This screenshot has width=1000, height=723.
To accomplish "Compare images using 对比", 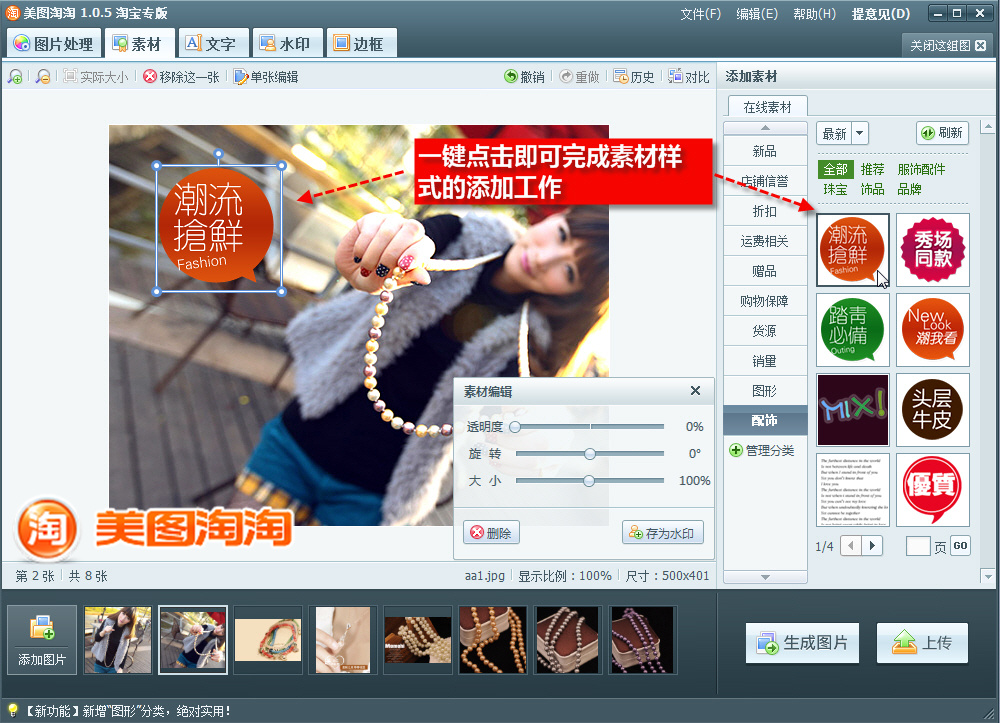I will (689, 77).
